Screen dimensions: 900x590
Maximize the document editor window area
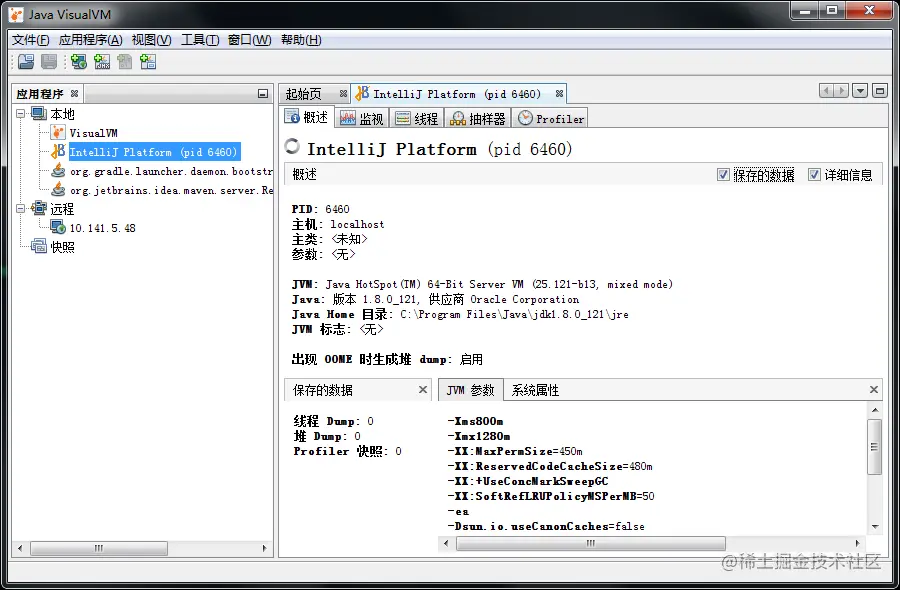(879, 91)
